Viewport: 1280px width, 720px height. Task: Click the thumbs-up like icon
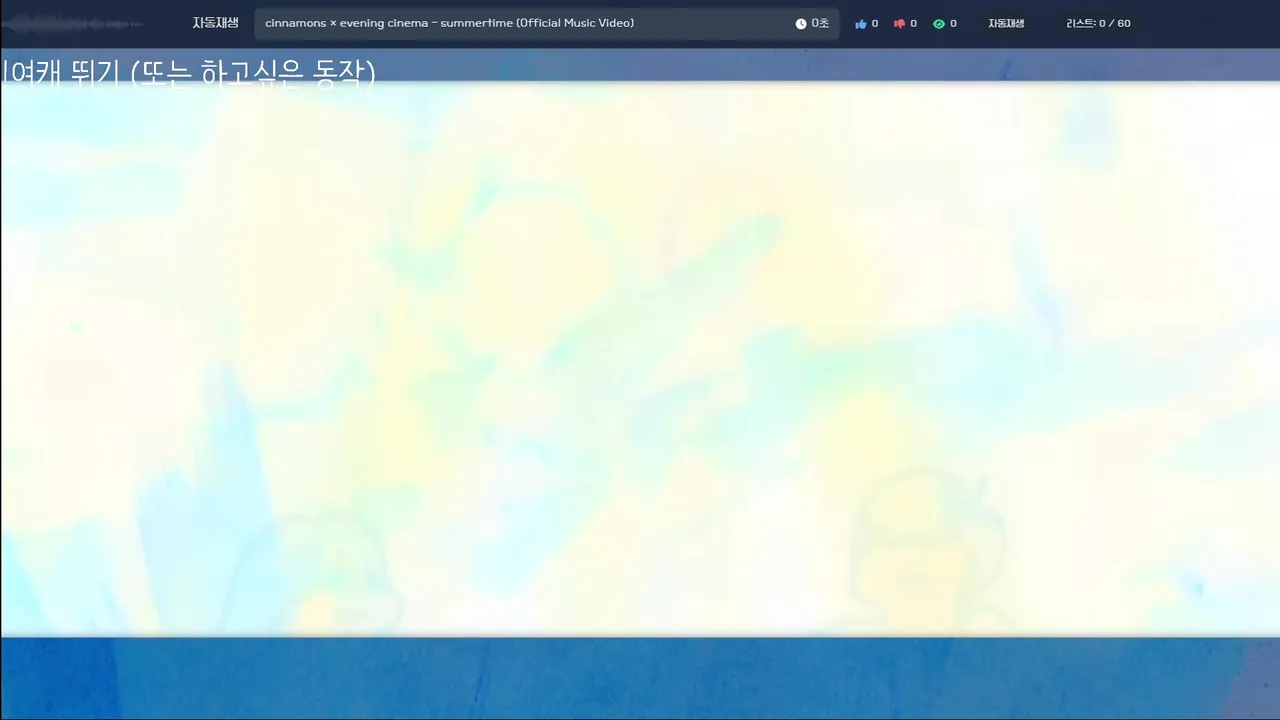tap(861, 24)
